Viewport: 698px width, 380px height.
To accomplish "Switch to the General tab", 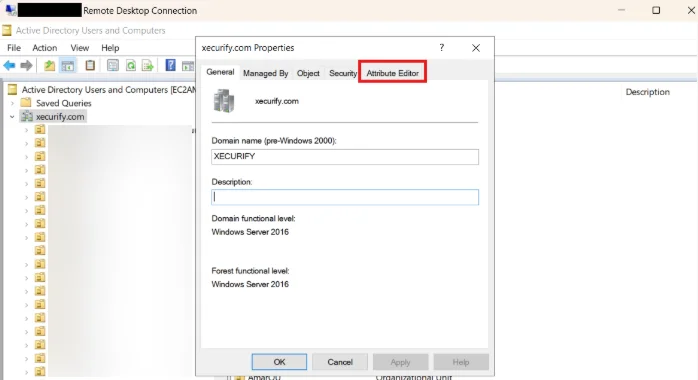I will tap(220, 72).
